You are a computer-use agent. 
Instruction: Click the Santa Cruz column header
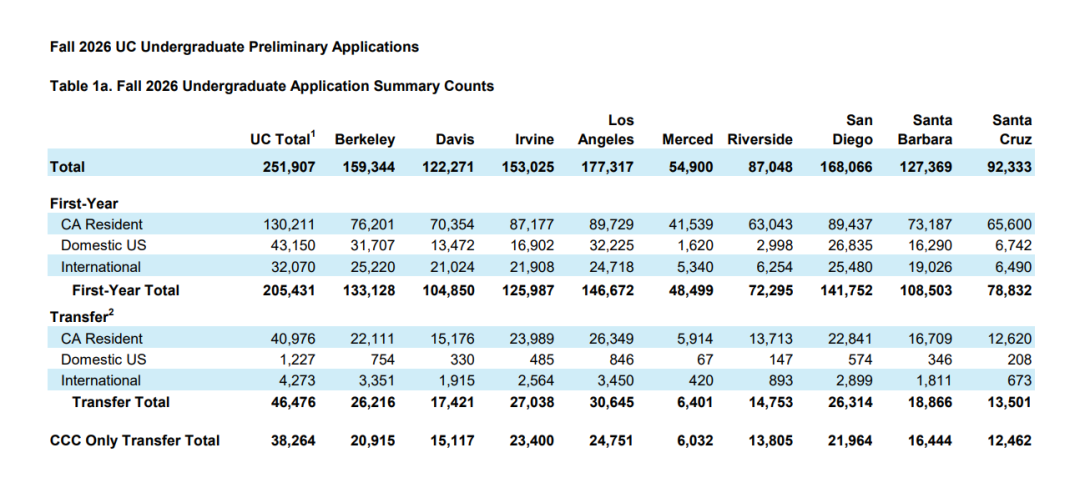tap(1011, 130)
